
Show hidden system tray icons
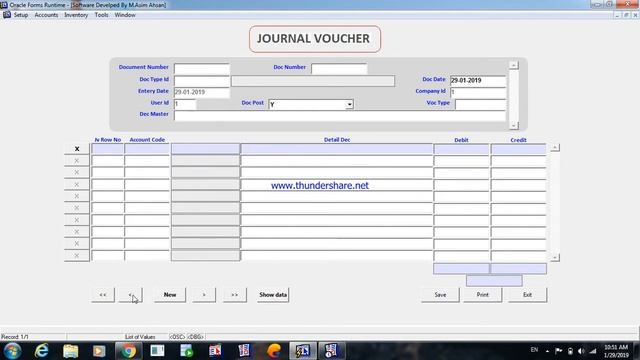click(x=547, y=351)
